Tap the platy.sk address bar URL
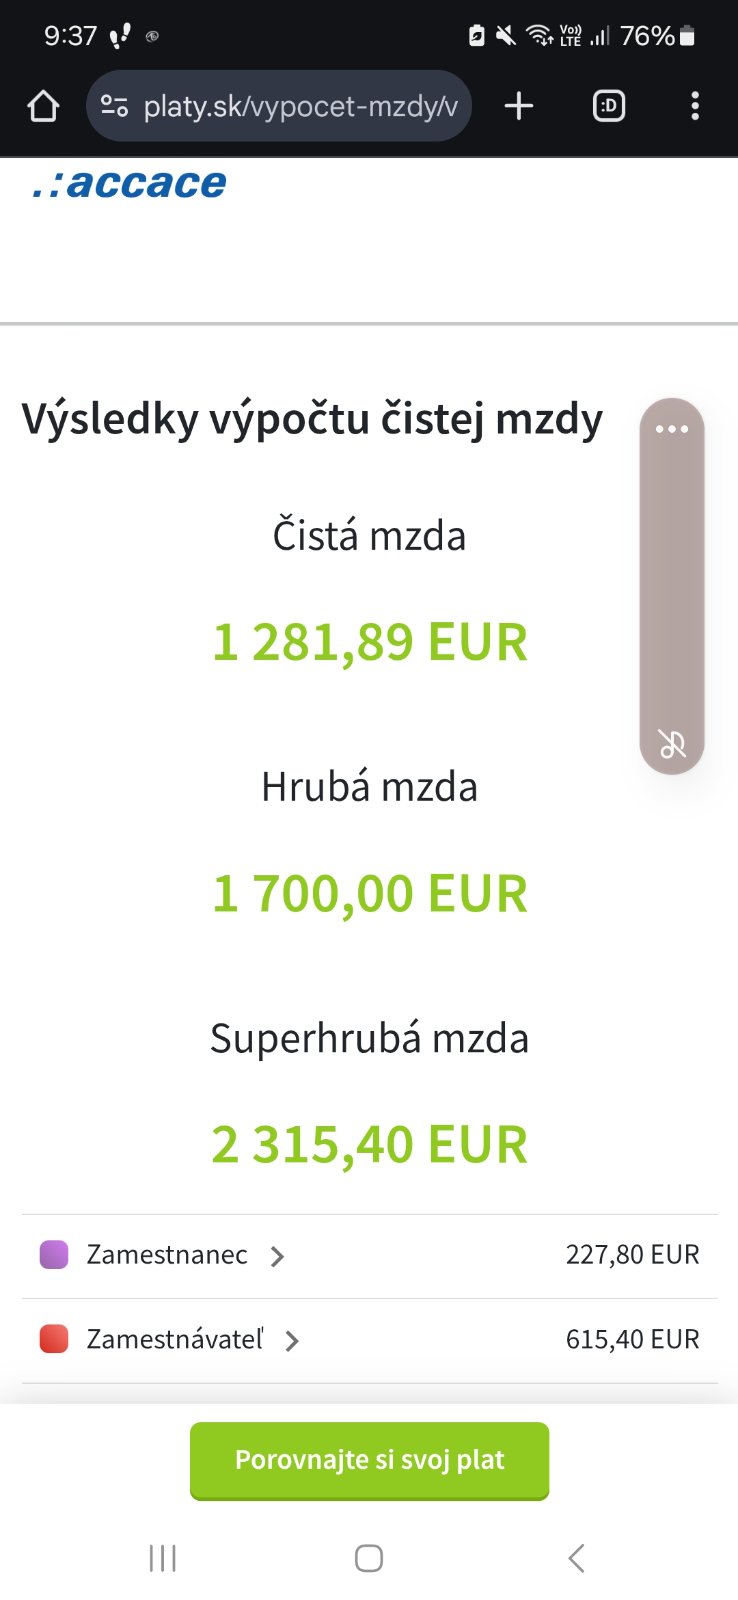 (x=300, y=106)
